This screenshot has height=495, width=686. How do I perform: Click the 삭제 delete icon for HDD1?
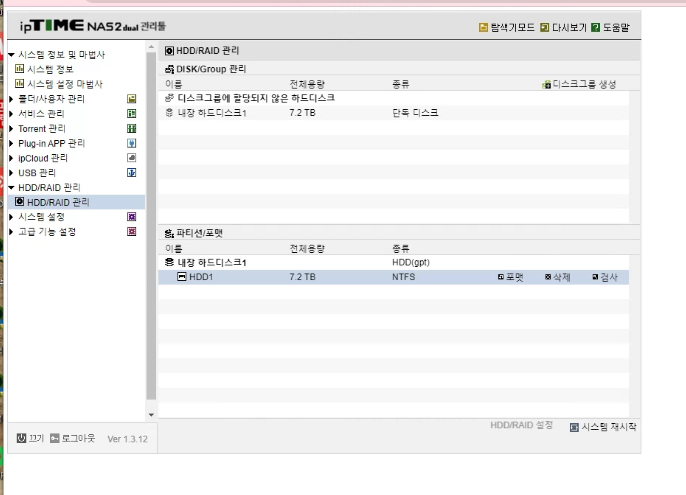548,277
